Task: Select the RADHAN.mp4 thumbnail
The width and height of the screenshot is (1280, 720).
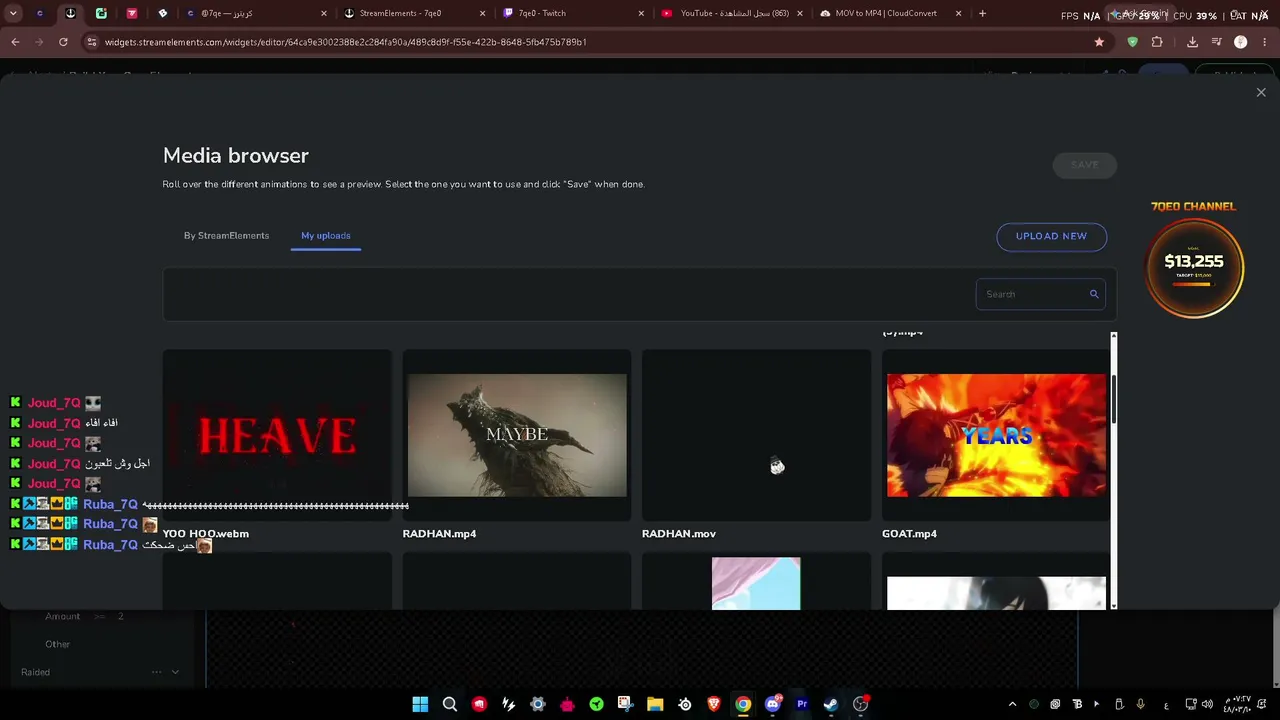Action: (517, 435)
